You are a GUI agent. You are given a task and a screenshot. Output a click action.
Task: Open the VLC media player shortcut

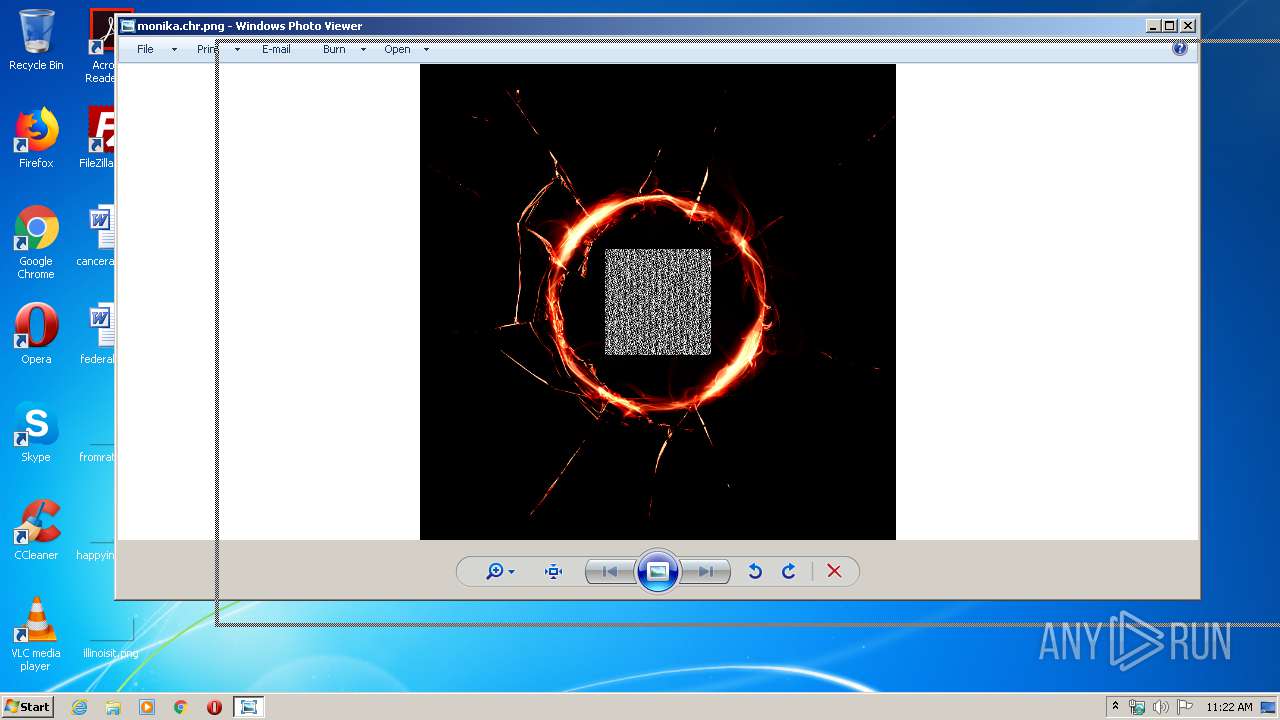(x=36, y=634)
